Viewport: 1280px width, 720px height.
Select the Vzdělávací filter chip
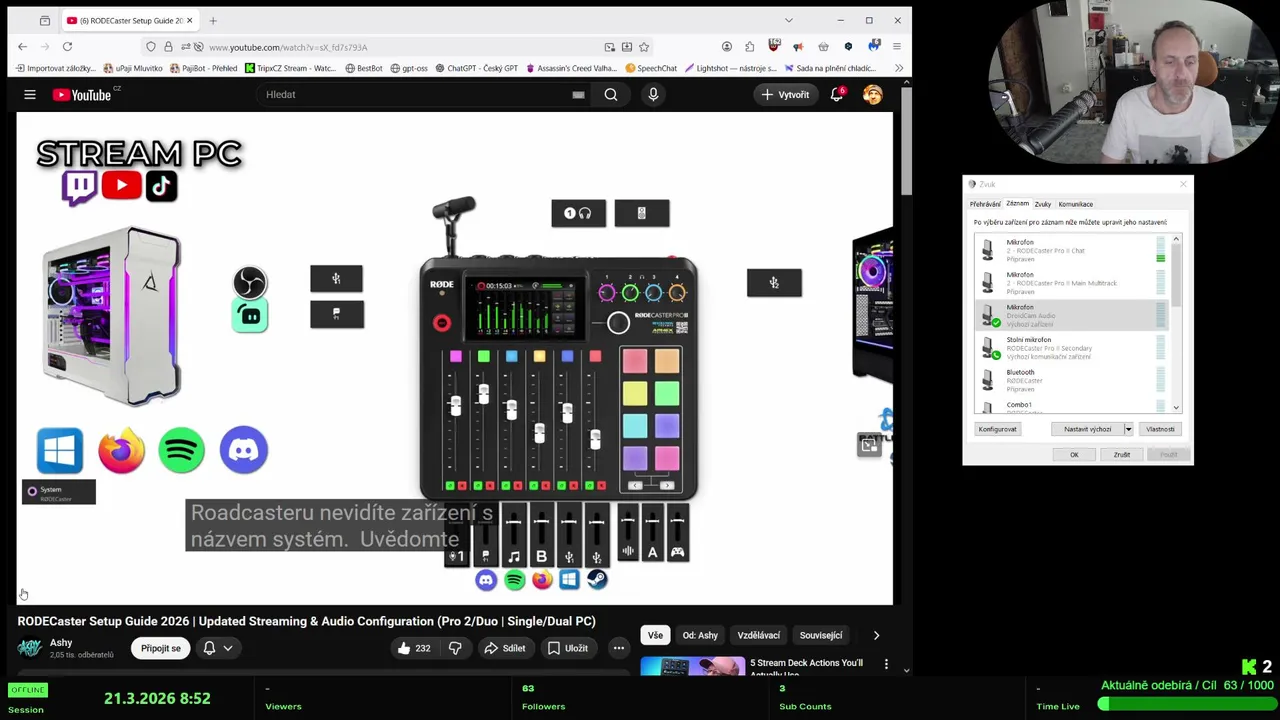[x=759, y=635]
